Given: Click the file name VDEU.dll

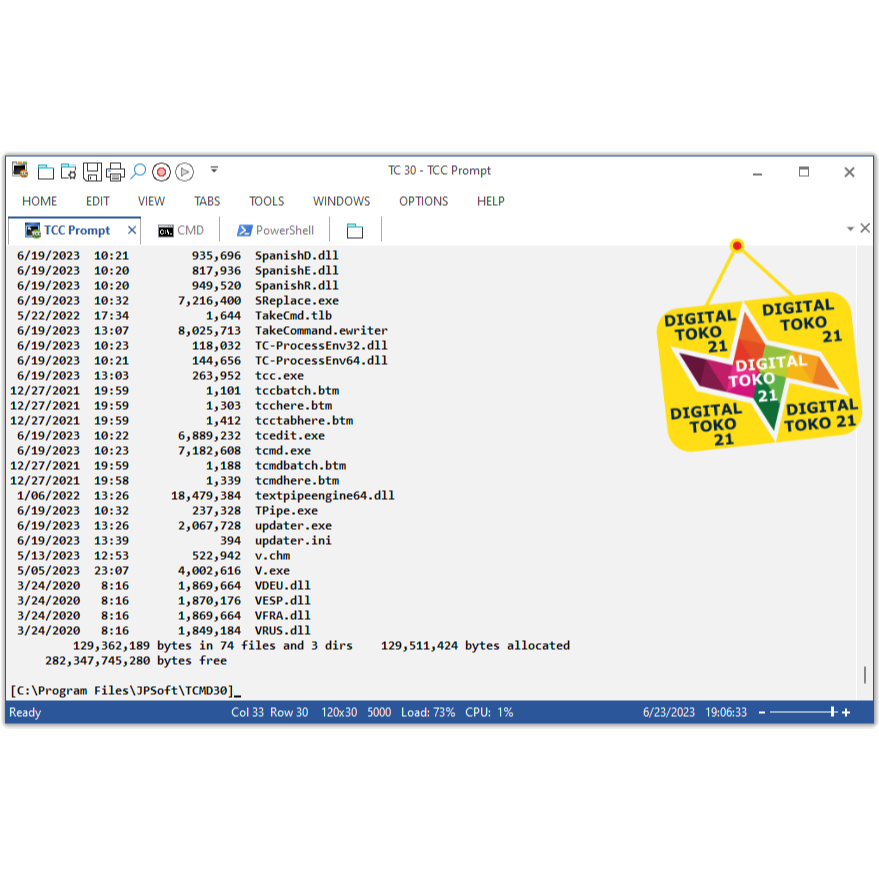Looking at the screenshot, I should click(x=283, y=586).
